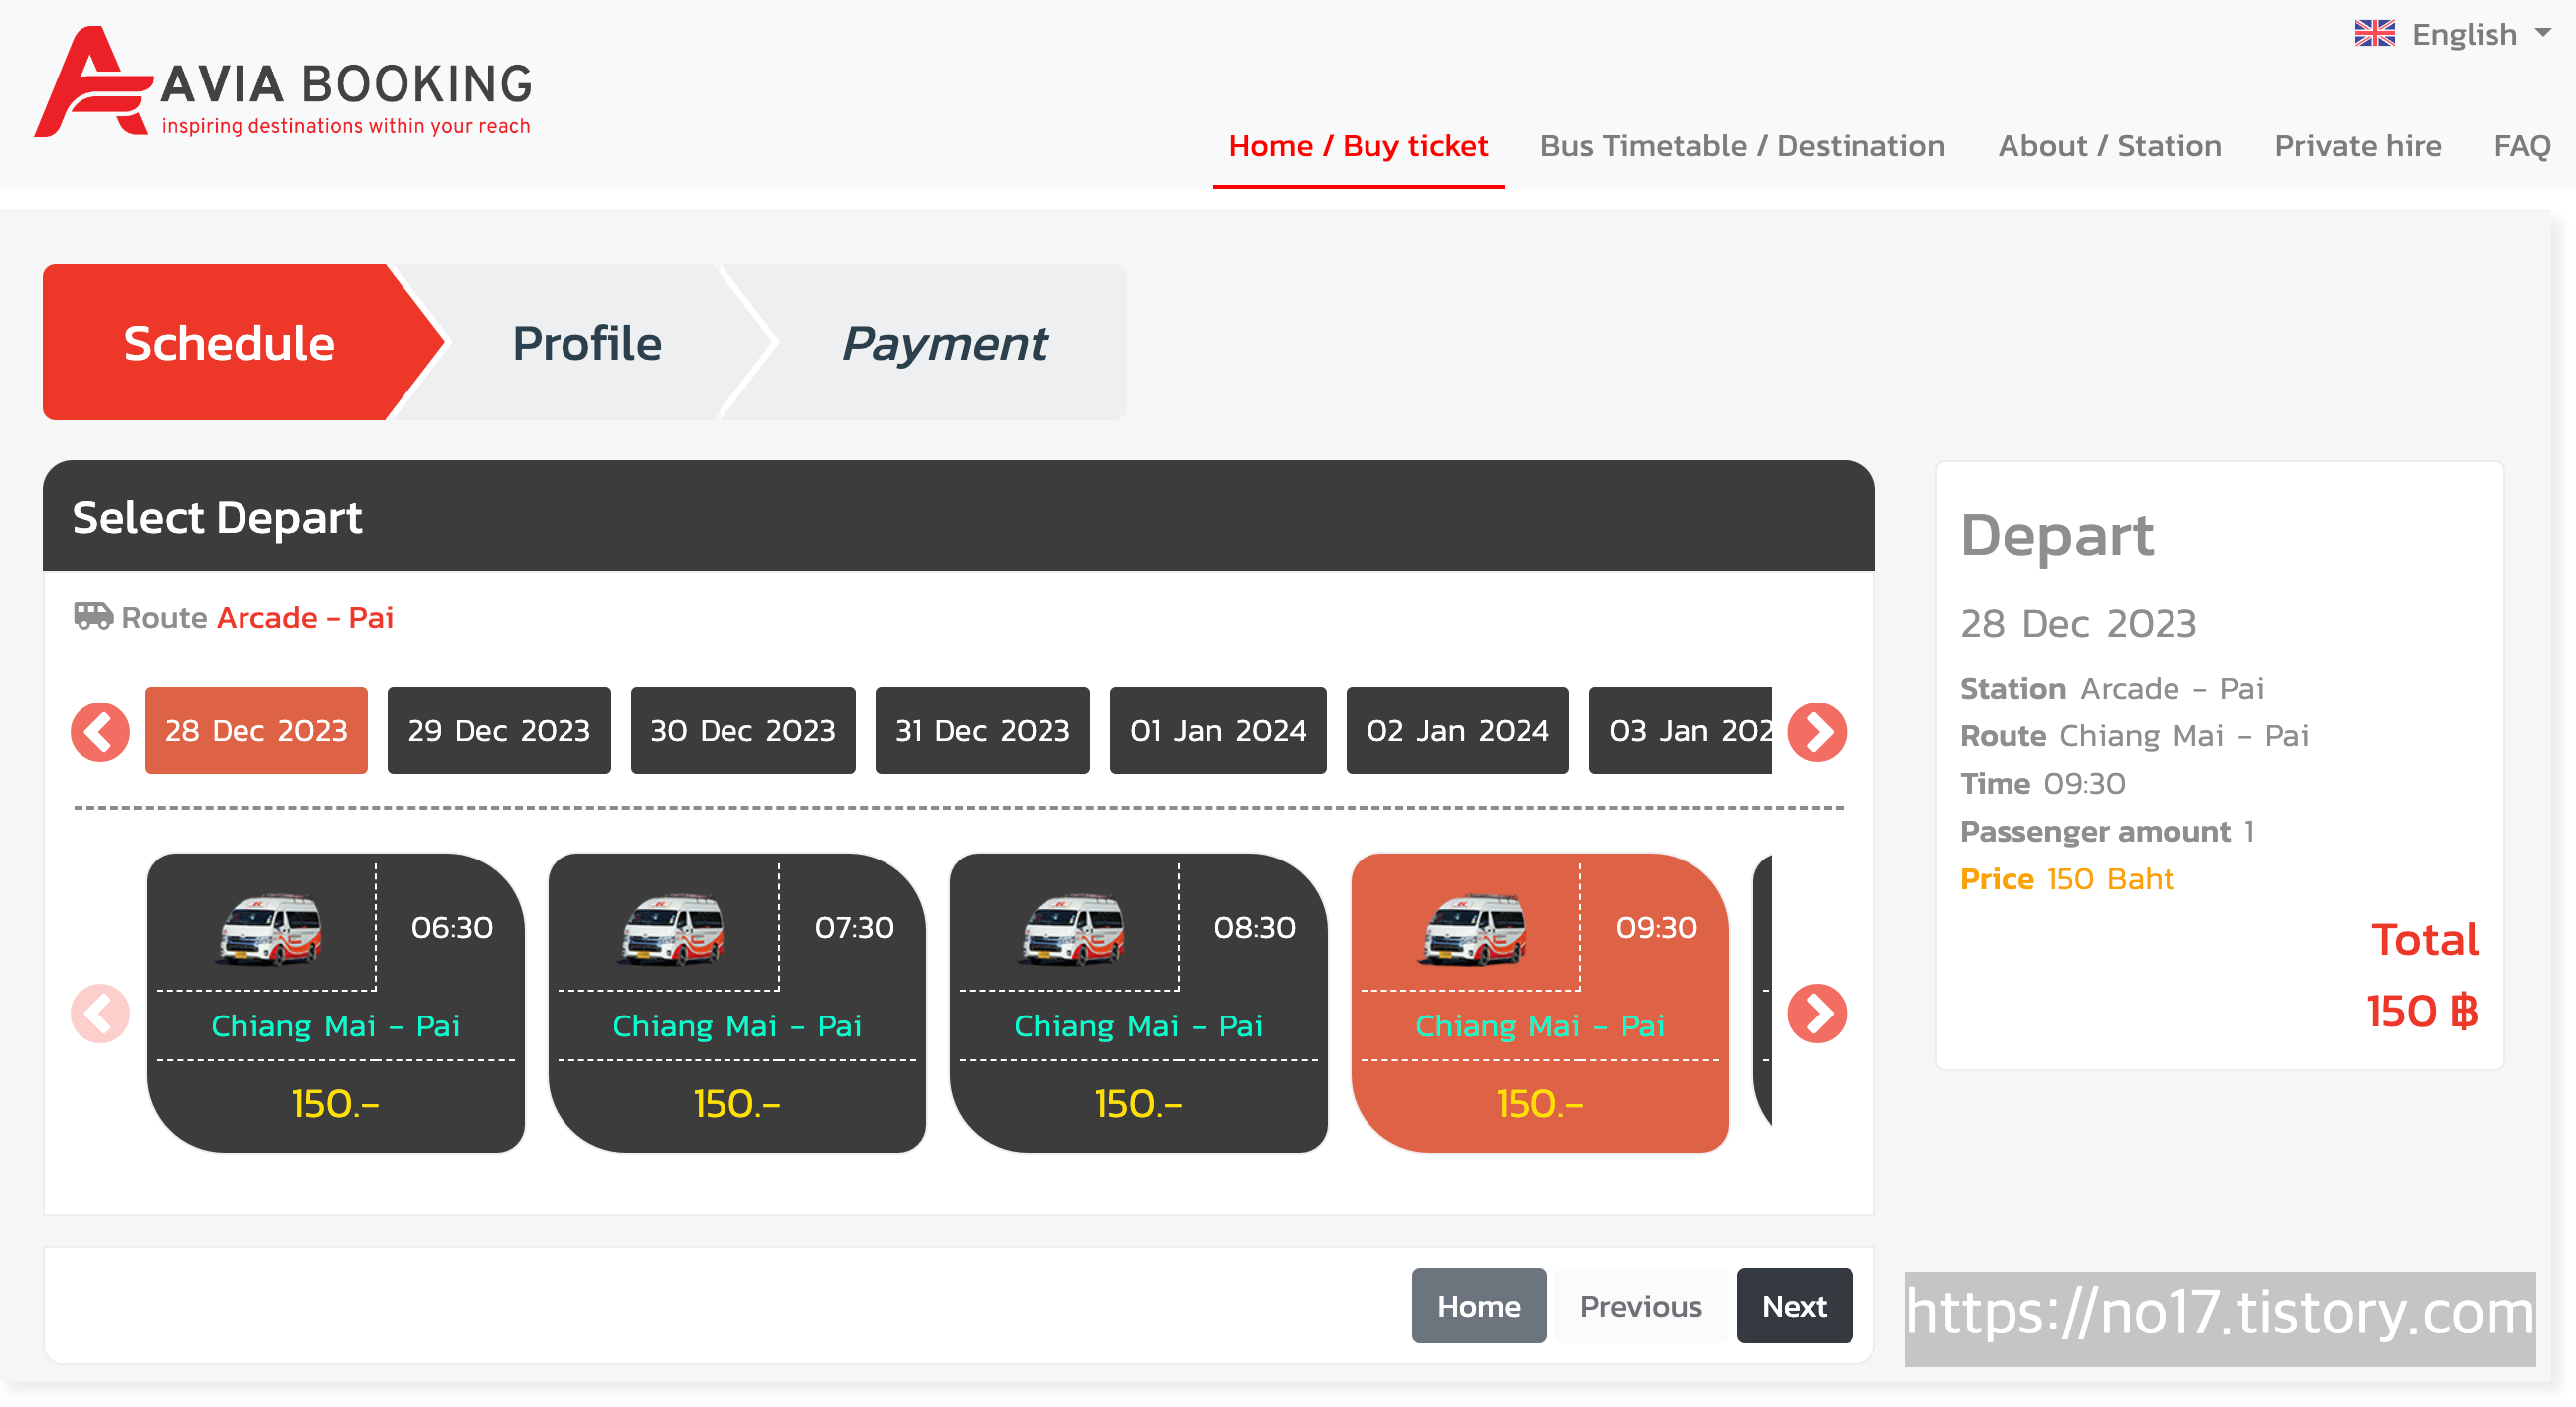Open Bus Timetable / Destination menu
The height and width of the screenshot is (1407, 2576).
point(1742,146)
